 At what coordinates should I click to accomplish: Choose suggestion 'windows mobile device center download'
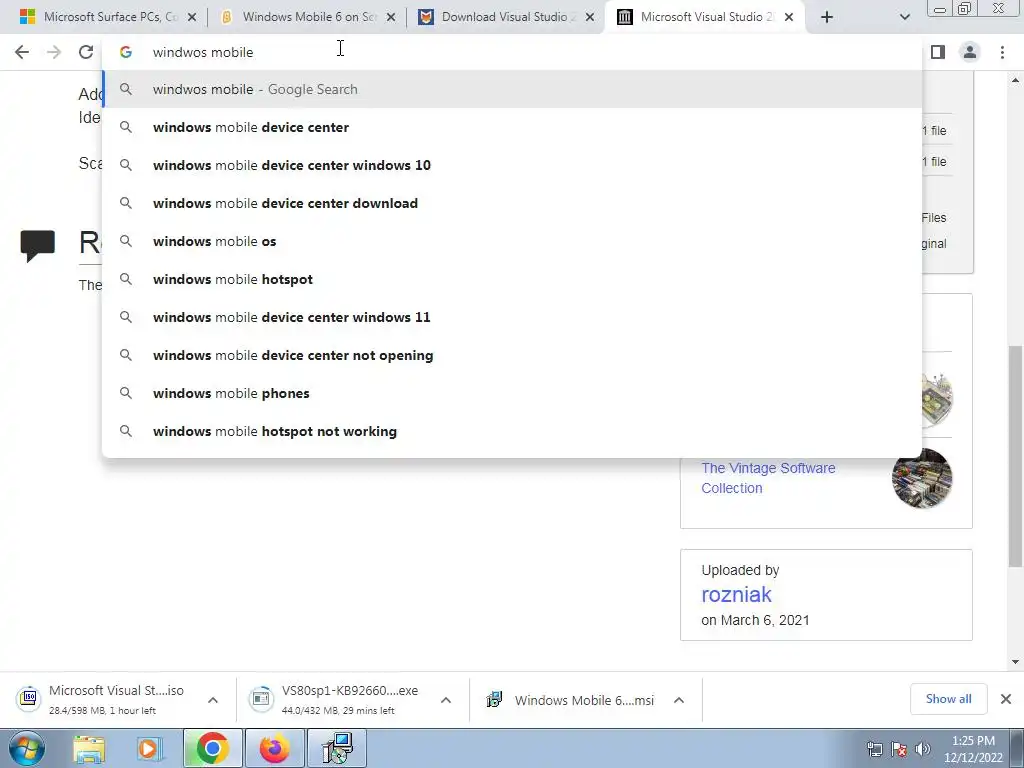pos(512,203)
